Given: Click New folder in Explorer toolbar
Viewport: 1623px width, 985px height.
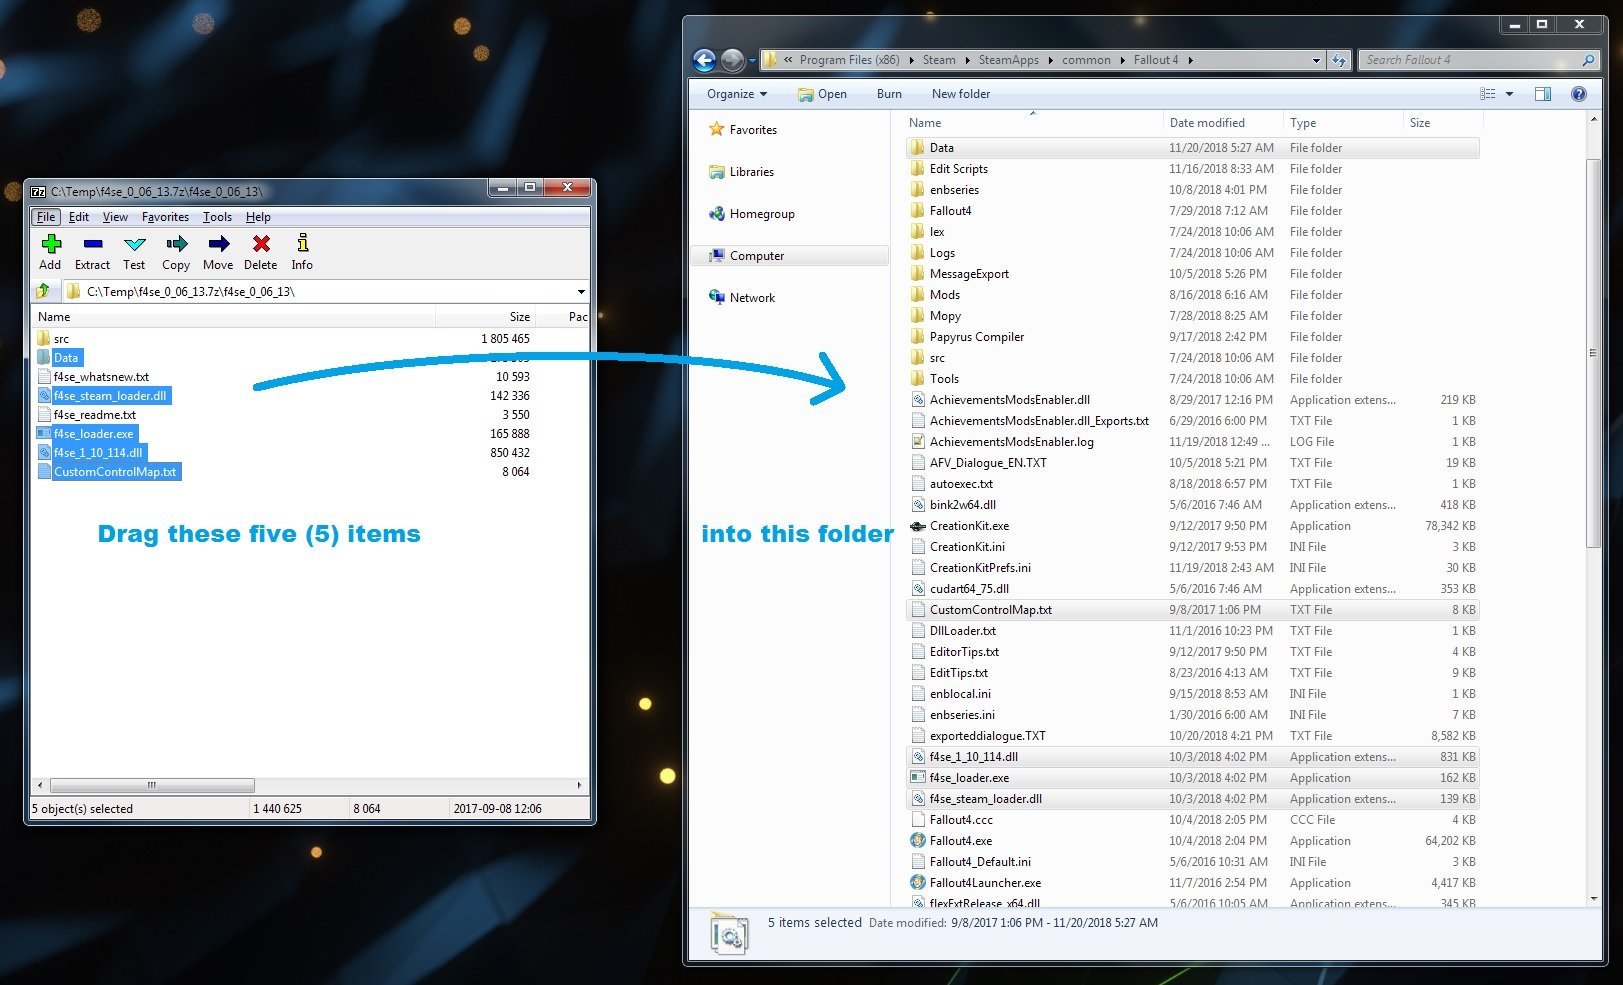Looking at the screenshot, I should tap(961, 94).
